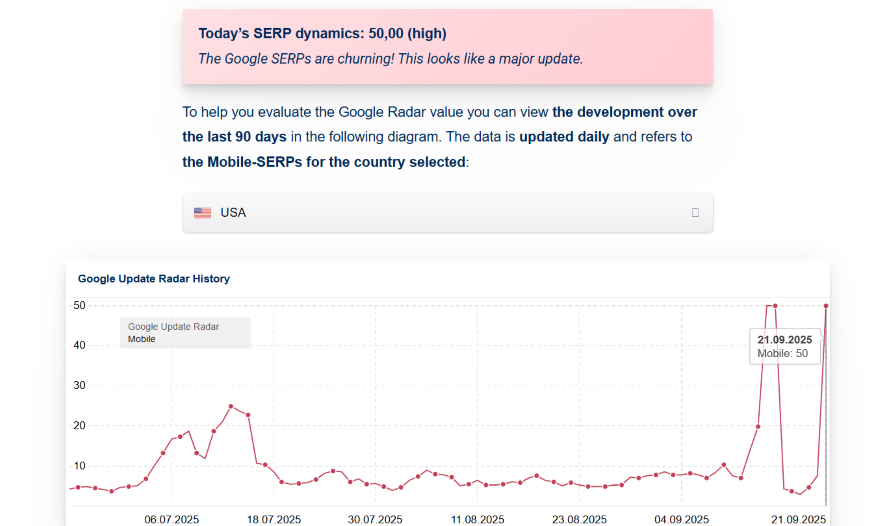Screen dimensions: 880x526
Task: Open the USA country dropdown
Action: point(447,213)
